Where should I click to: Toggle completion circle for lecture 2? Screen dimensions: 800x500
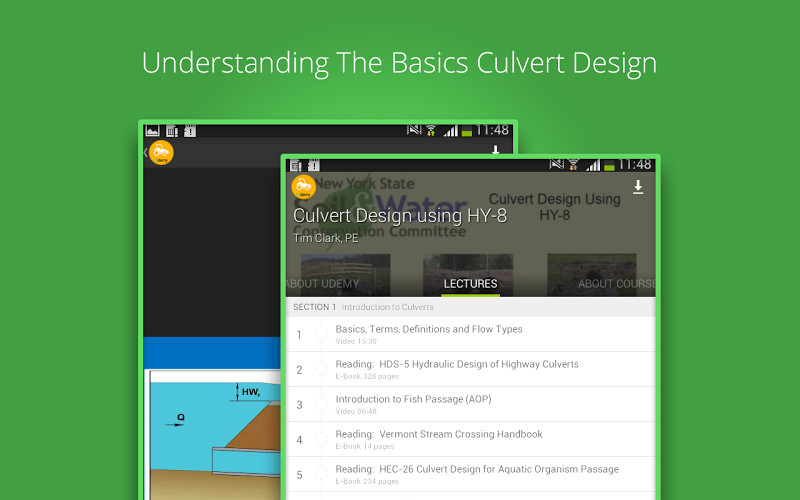(321, 369)
